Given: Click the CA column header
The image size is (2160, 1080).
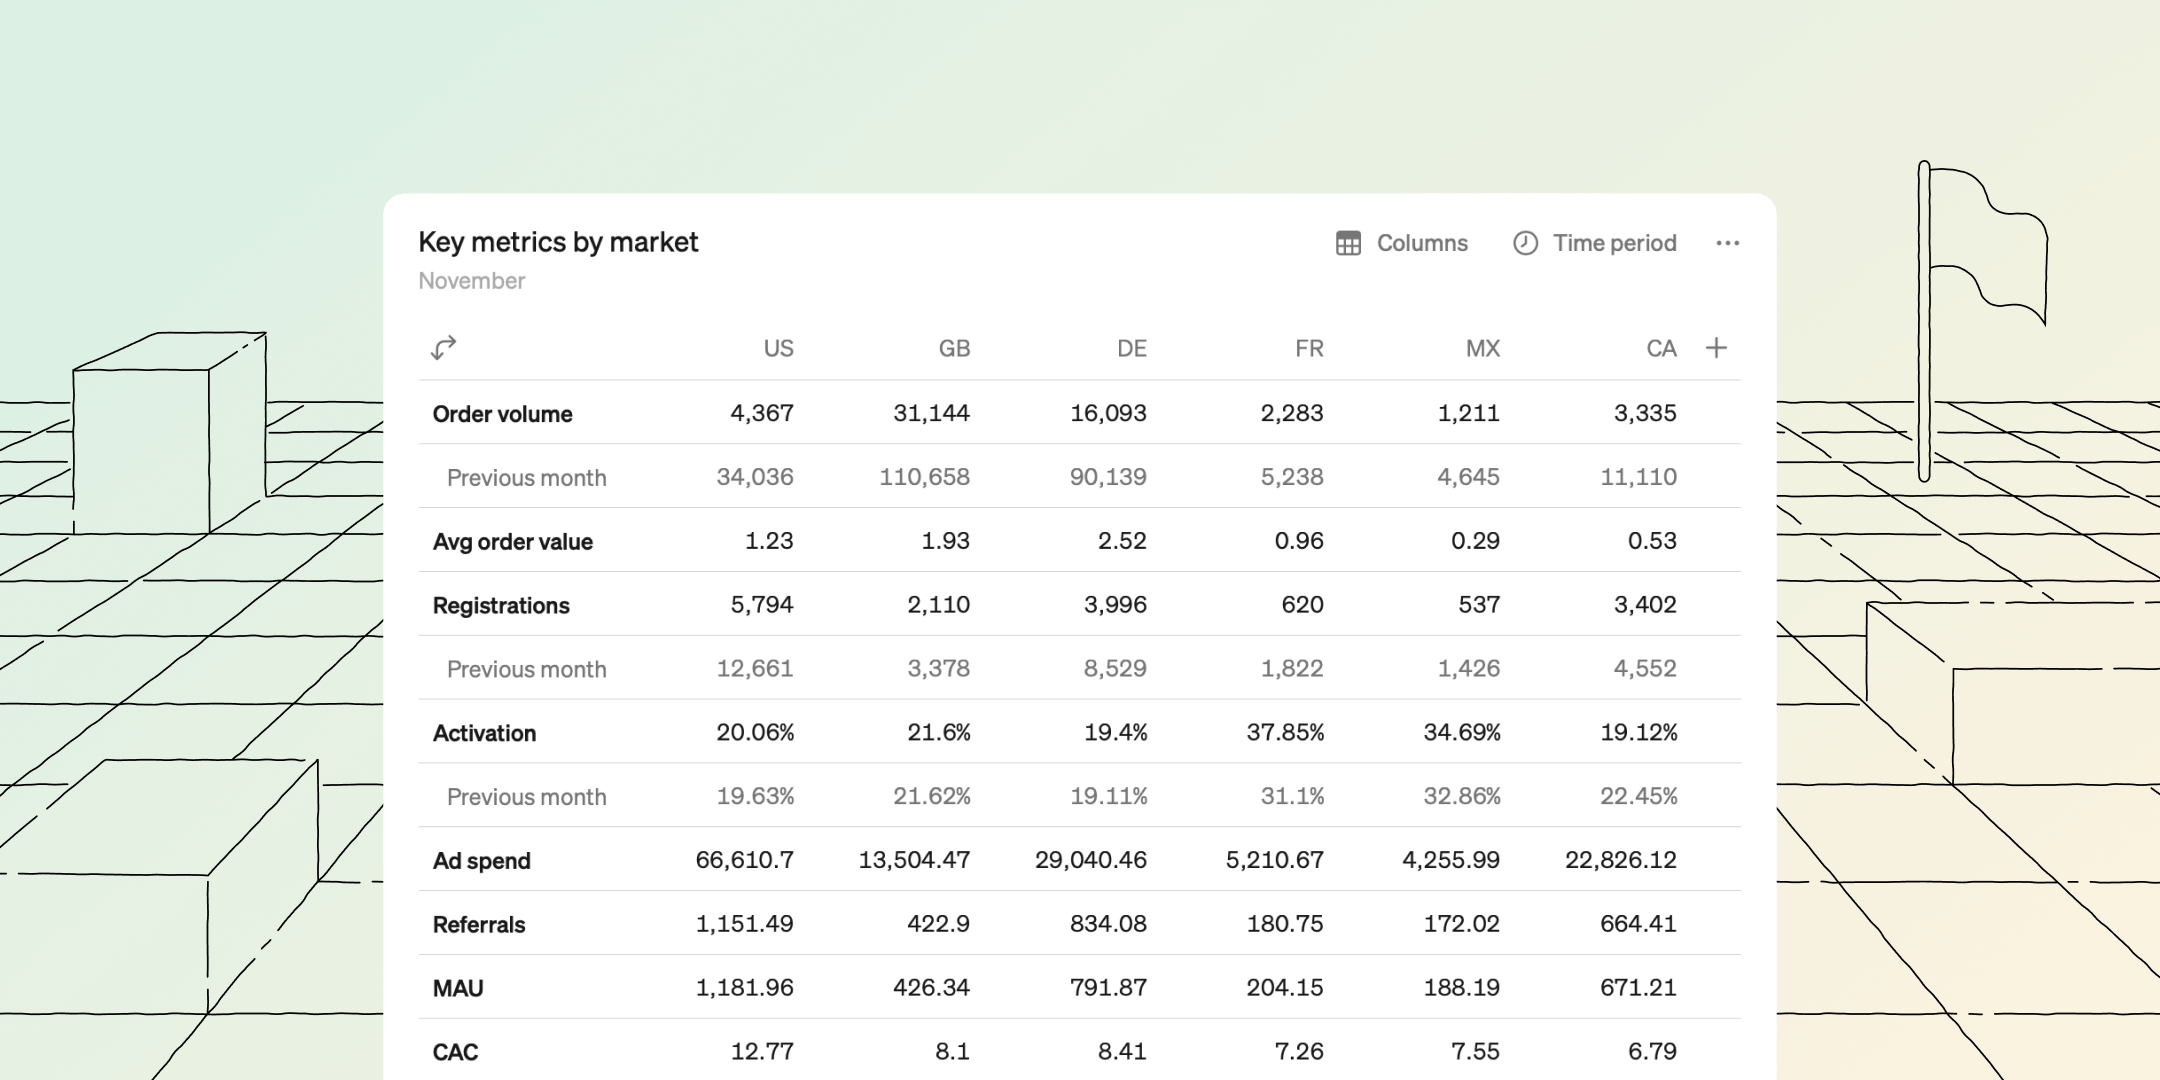Looking at the screenshot, I should click(x=1660, y=348).
